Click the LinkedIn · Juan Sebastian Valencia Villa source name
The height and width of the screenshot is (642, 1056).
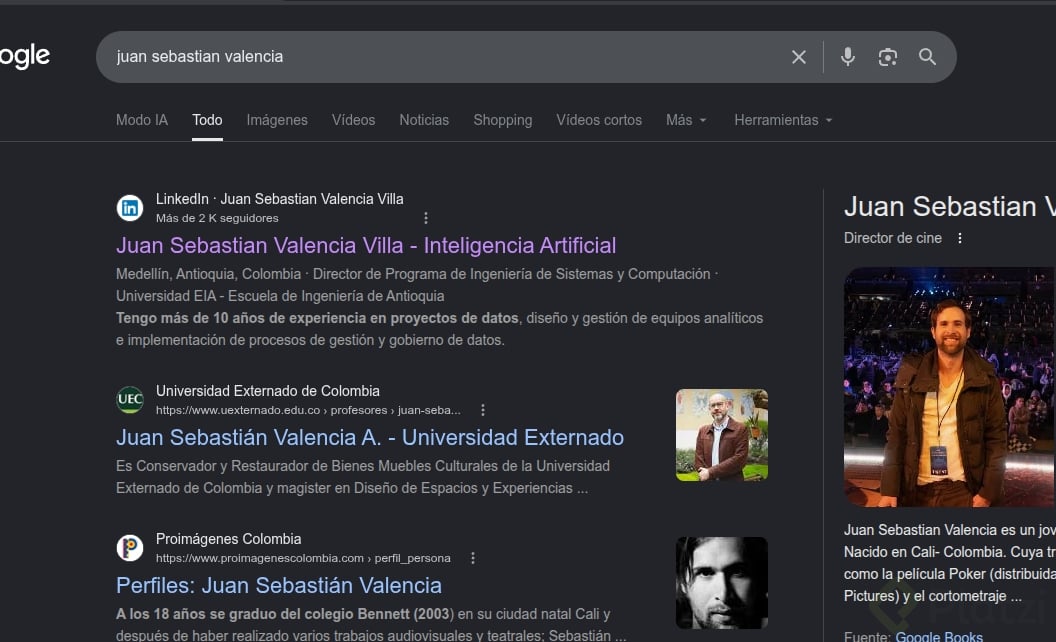[x=279, y=199]
